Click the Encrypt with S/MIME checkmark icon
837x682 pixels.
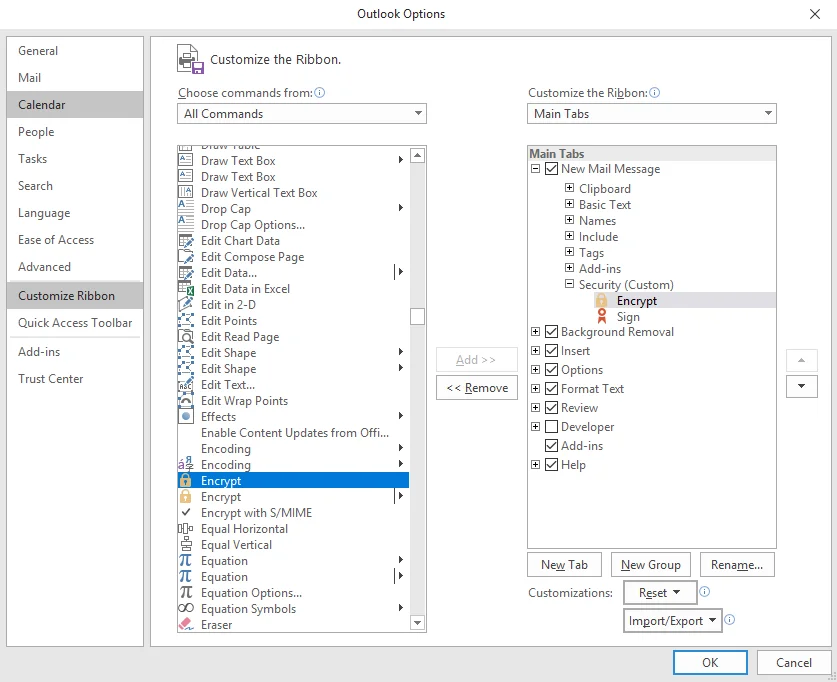pyautogui.click(x=185, y=512)
